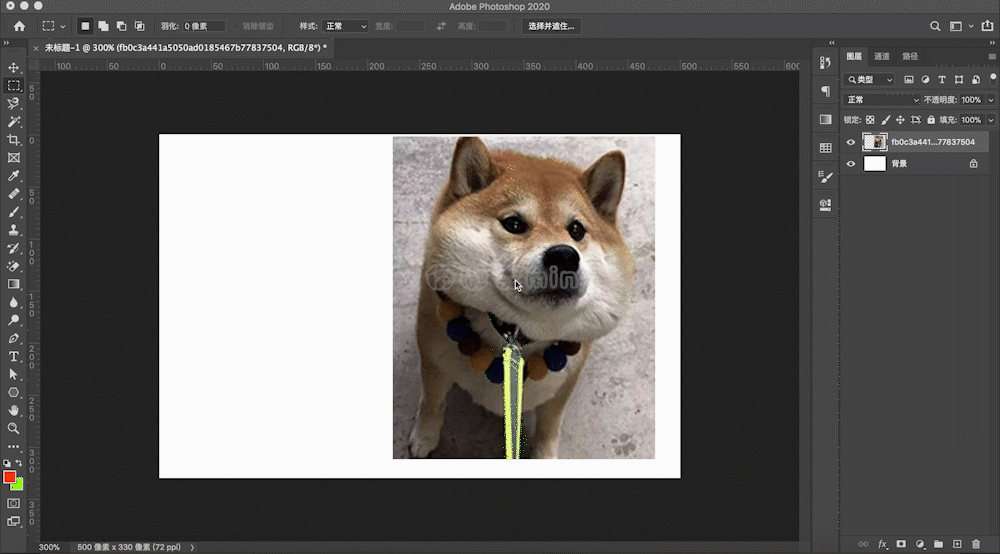1000x554 pixels.
Task: Select the Dodge tool
Action: click(x=13, y=320)
